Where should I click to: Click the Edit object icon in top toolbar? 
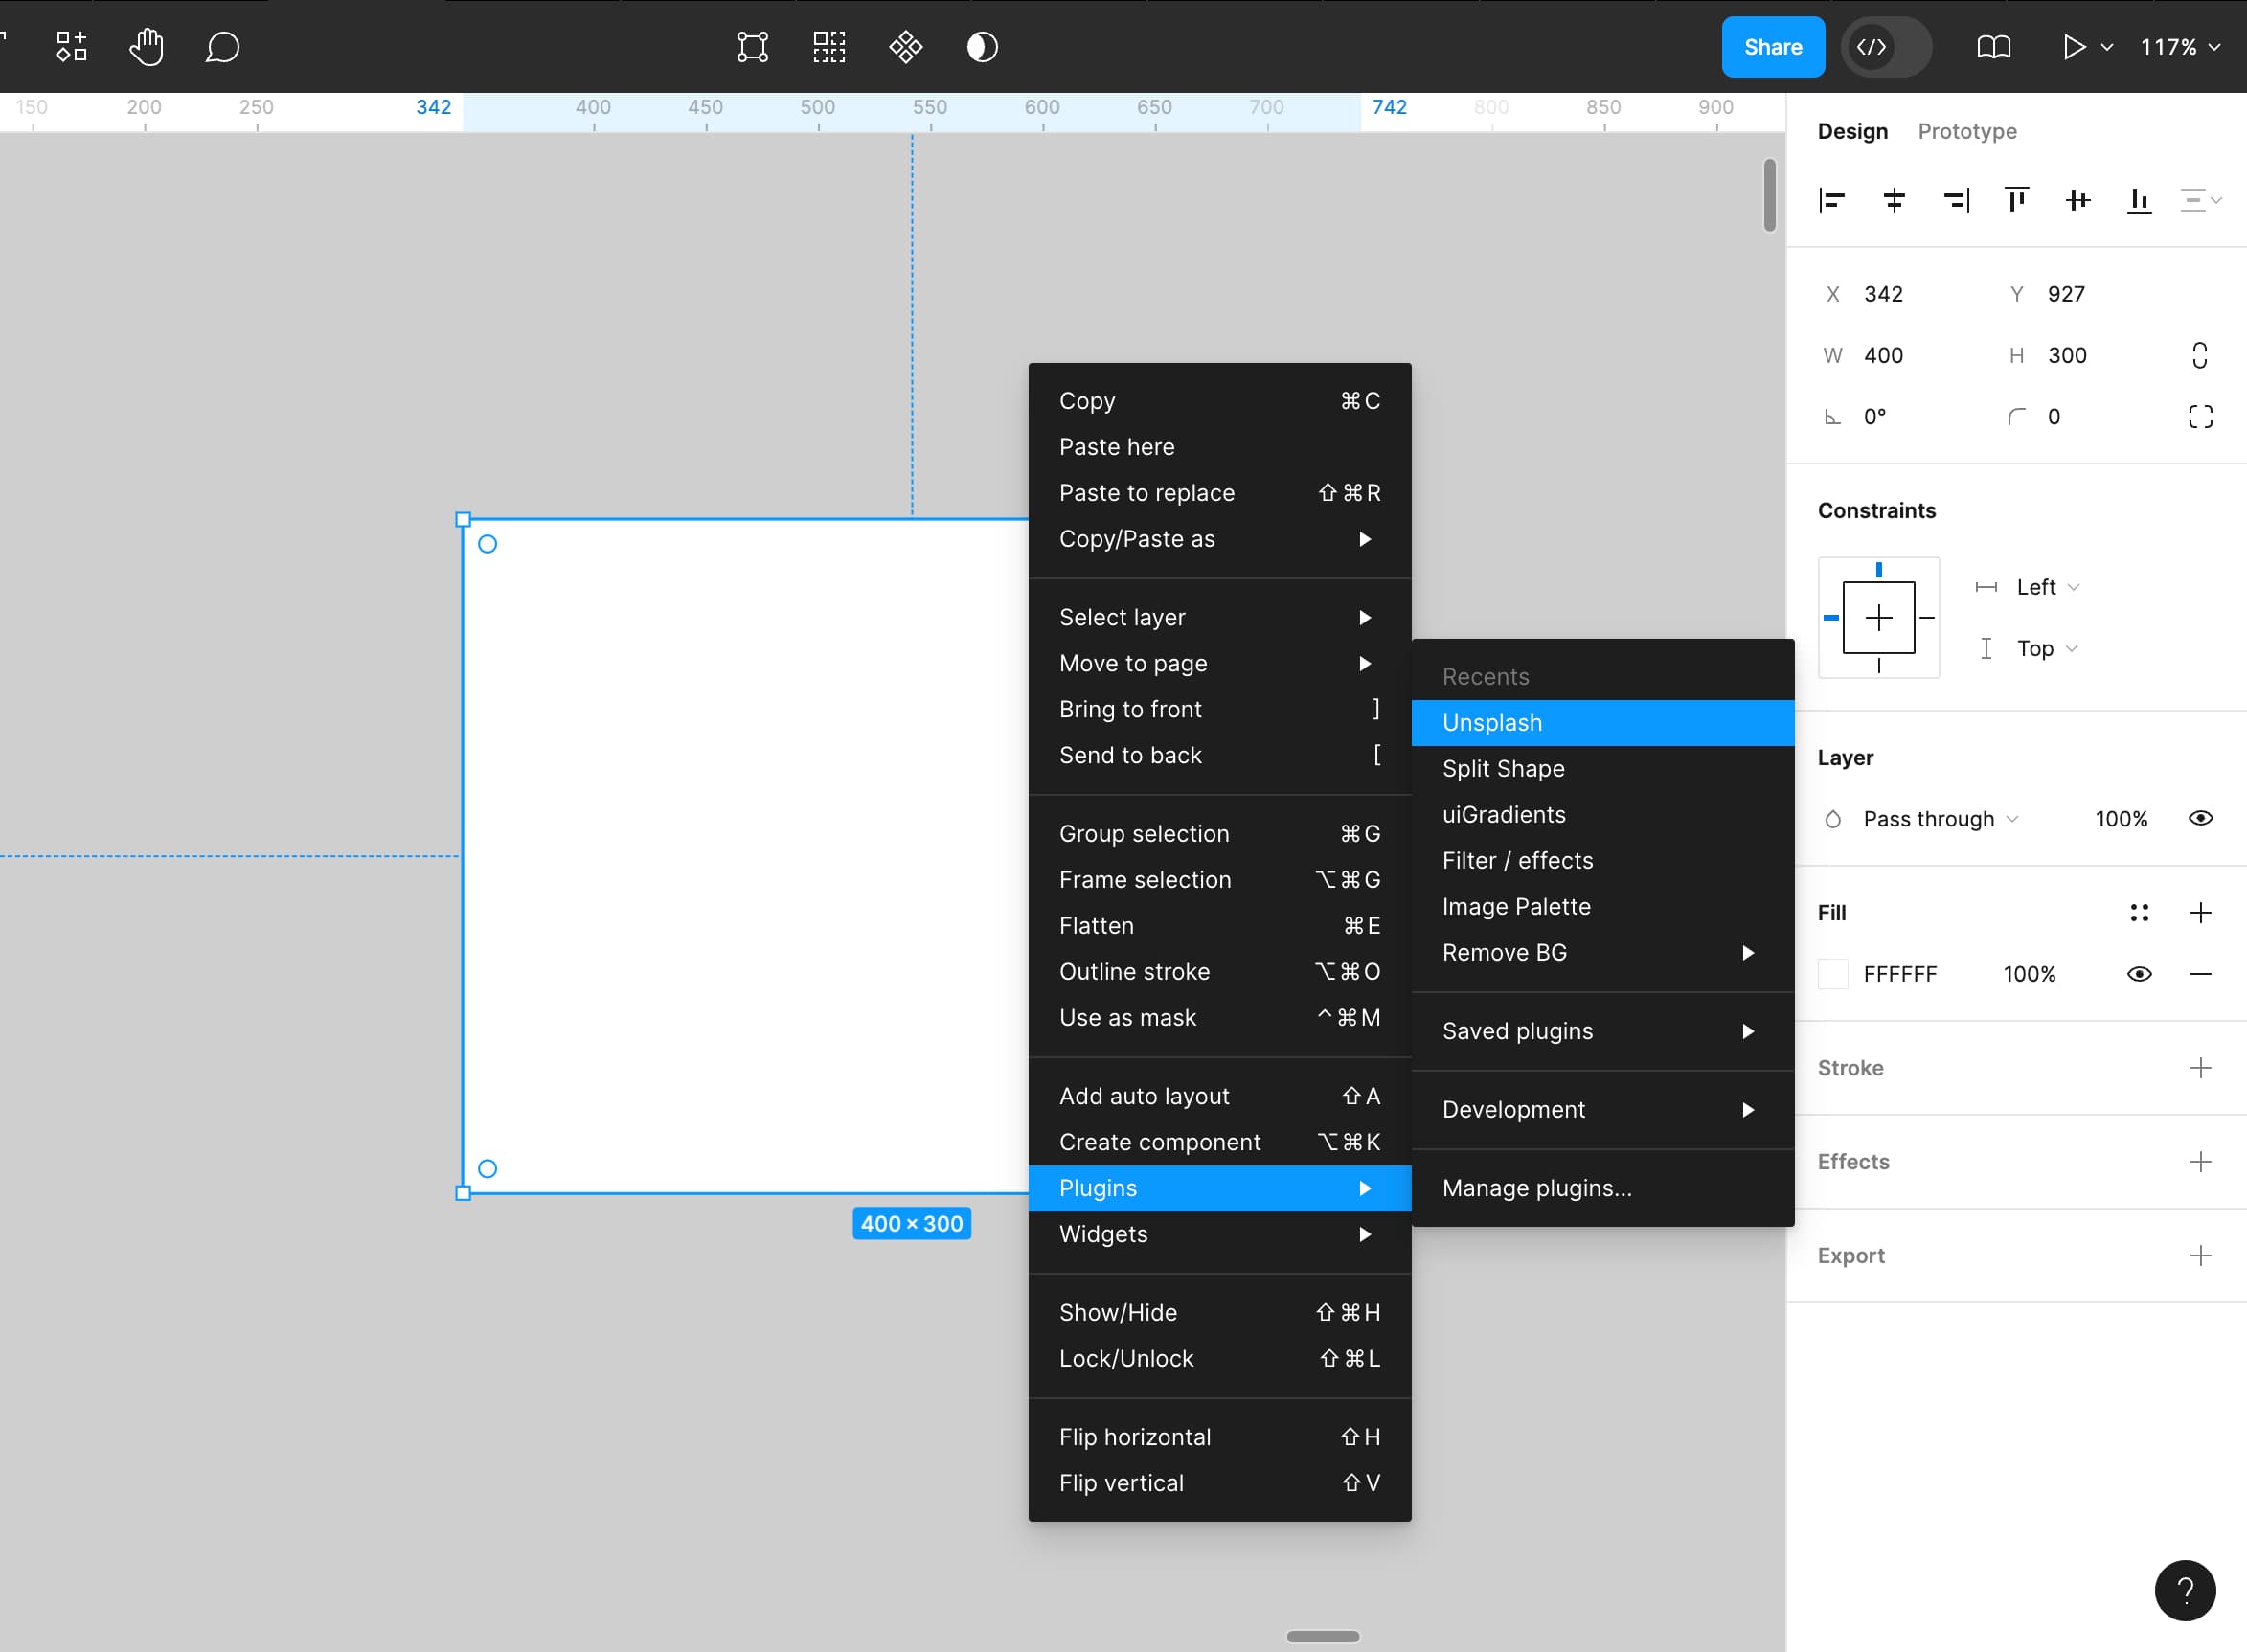753,47
